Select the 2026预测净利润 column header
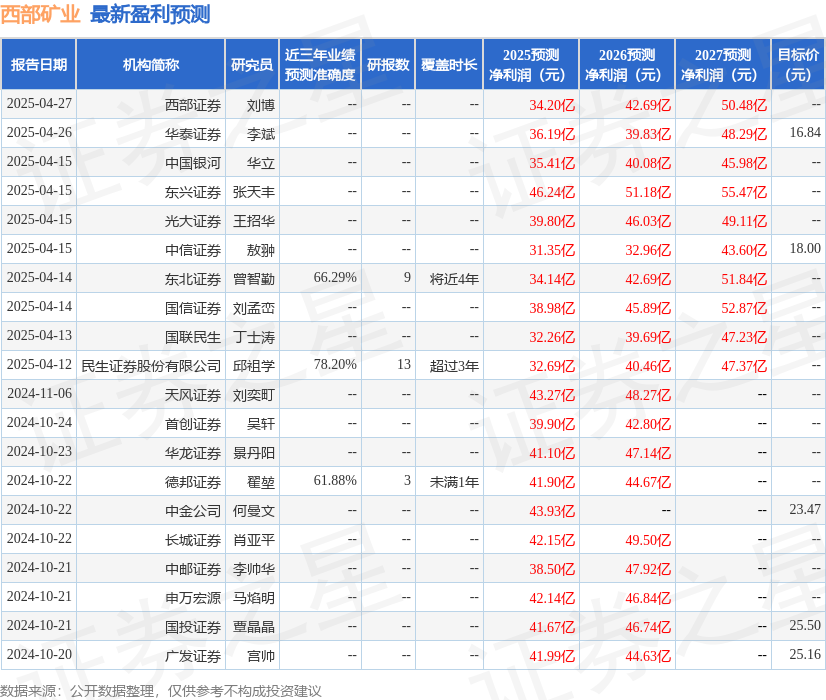Image resolution: width=826 pixels, height=700 pixels. coord(627,65)
